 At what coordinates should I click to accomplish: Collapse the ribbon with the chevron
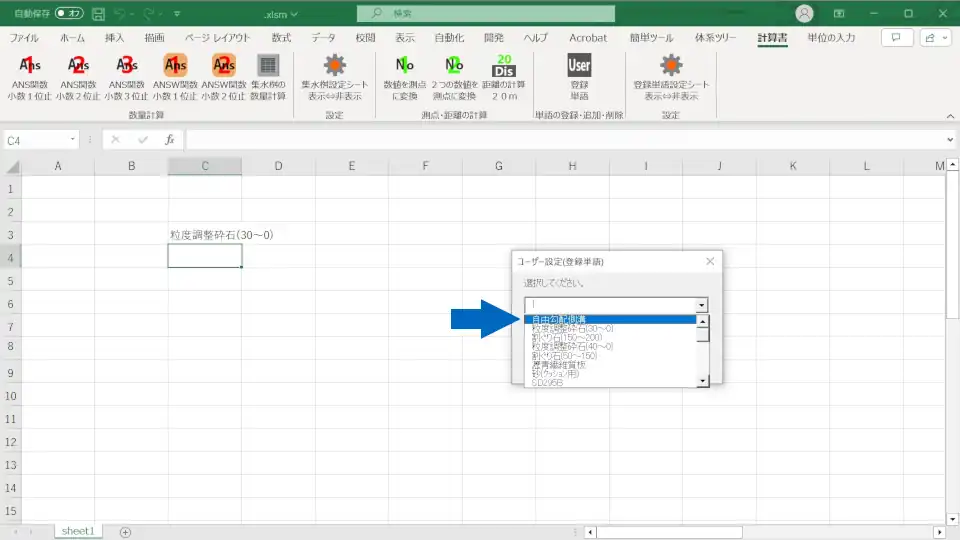pos(950,116)
